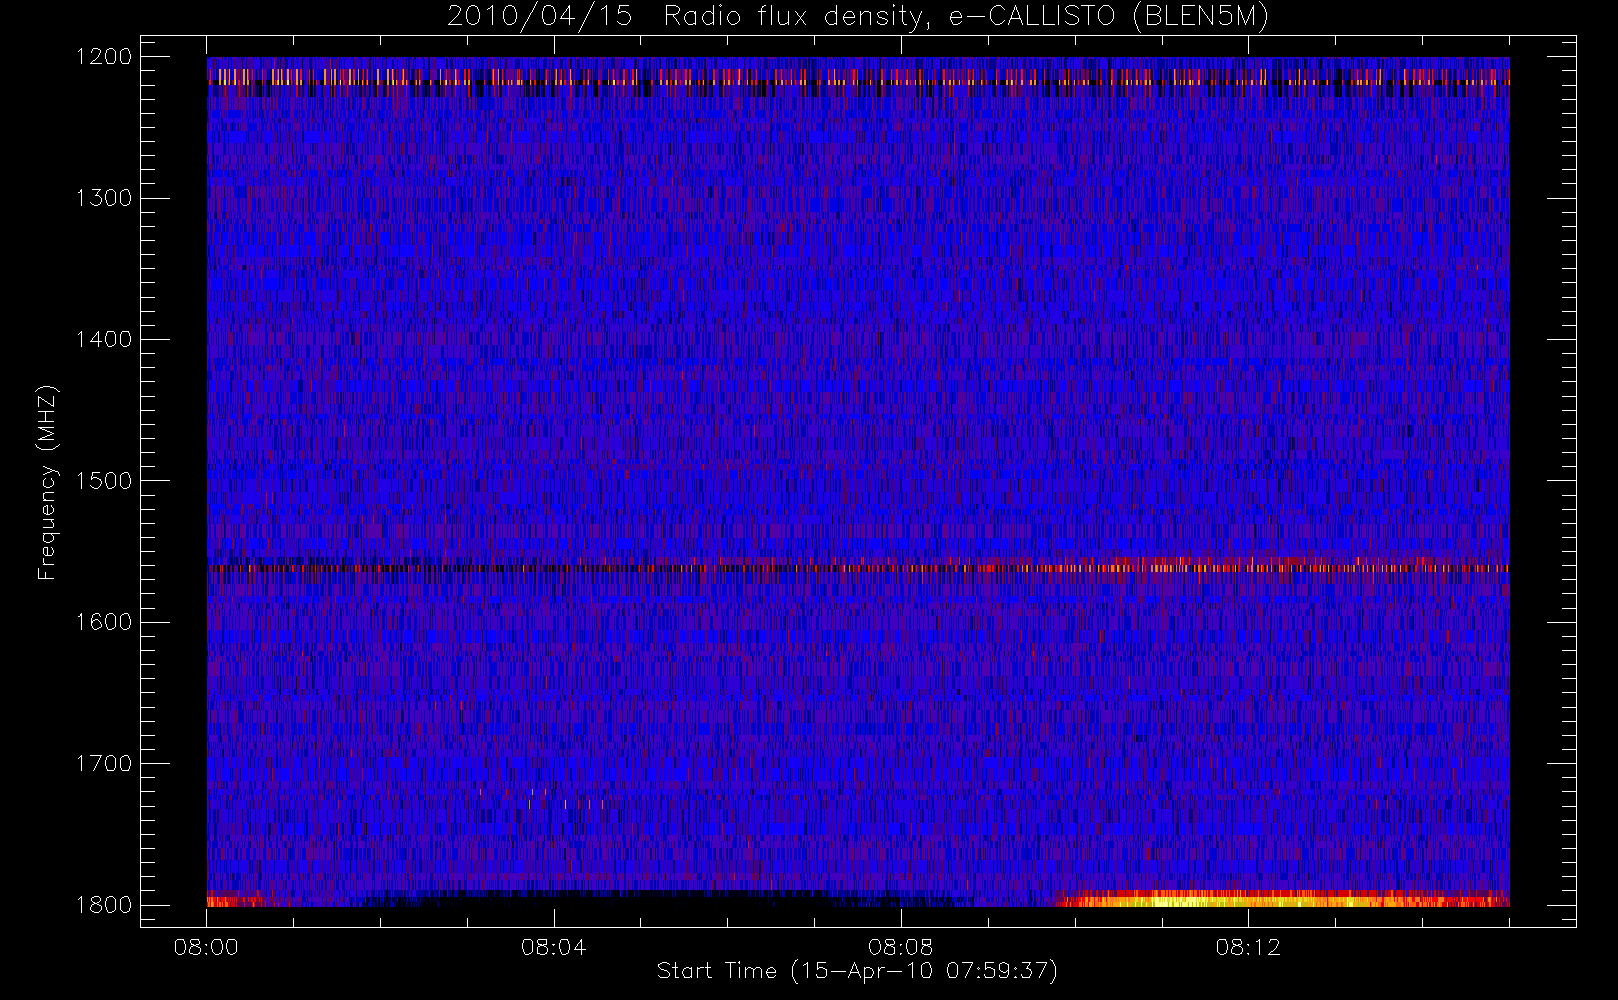Click the plot title "Radio flux density, e-CALLISTO (BLEN5M)"

(966, 17)
